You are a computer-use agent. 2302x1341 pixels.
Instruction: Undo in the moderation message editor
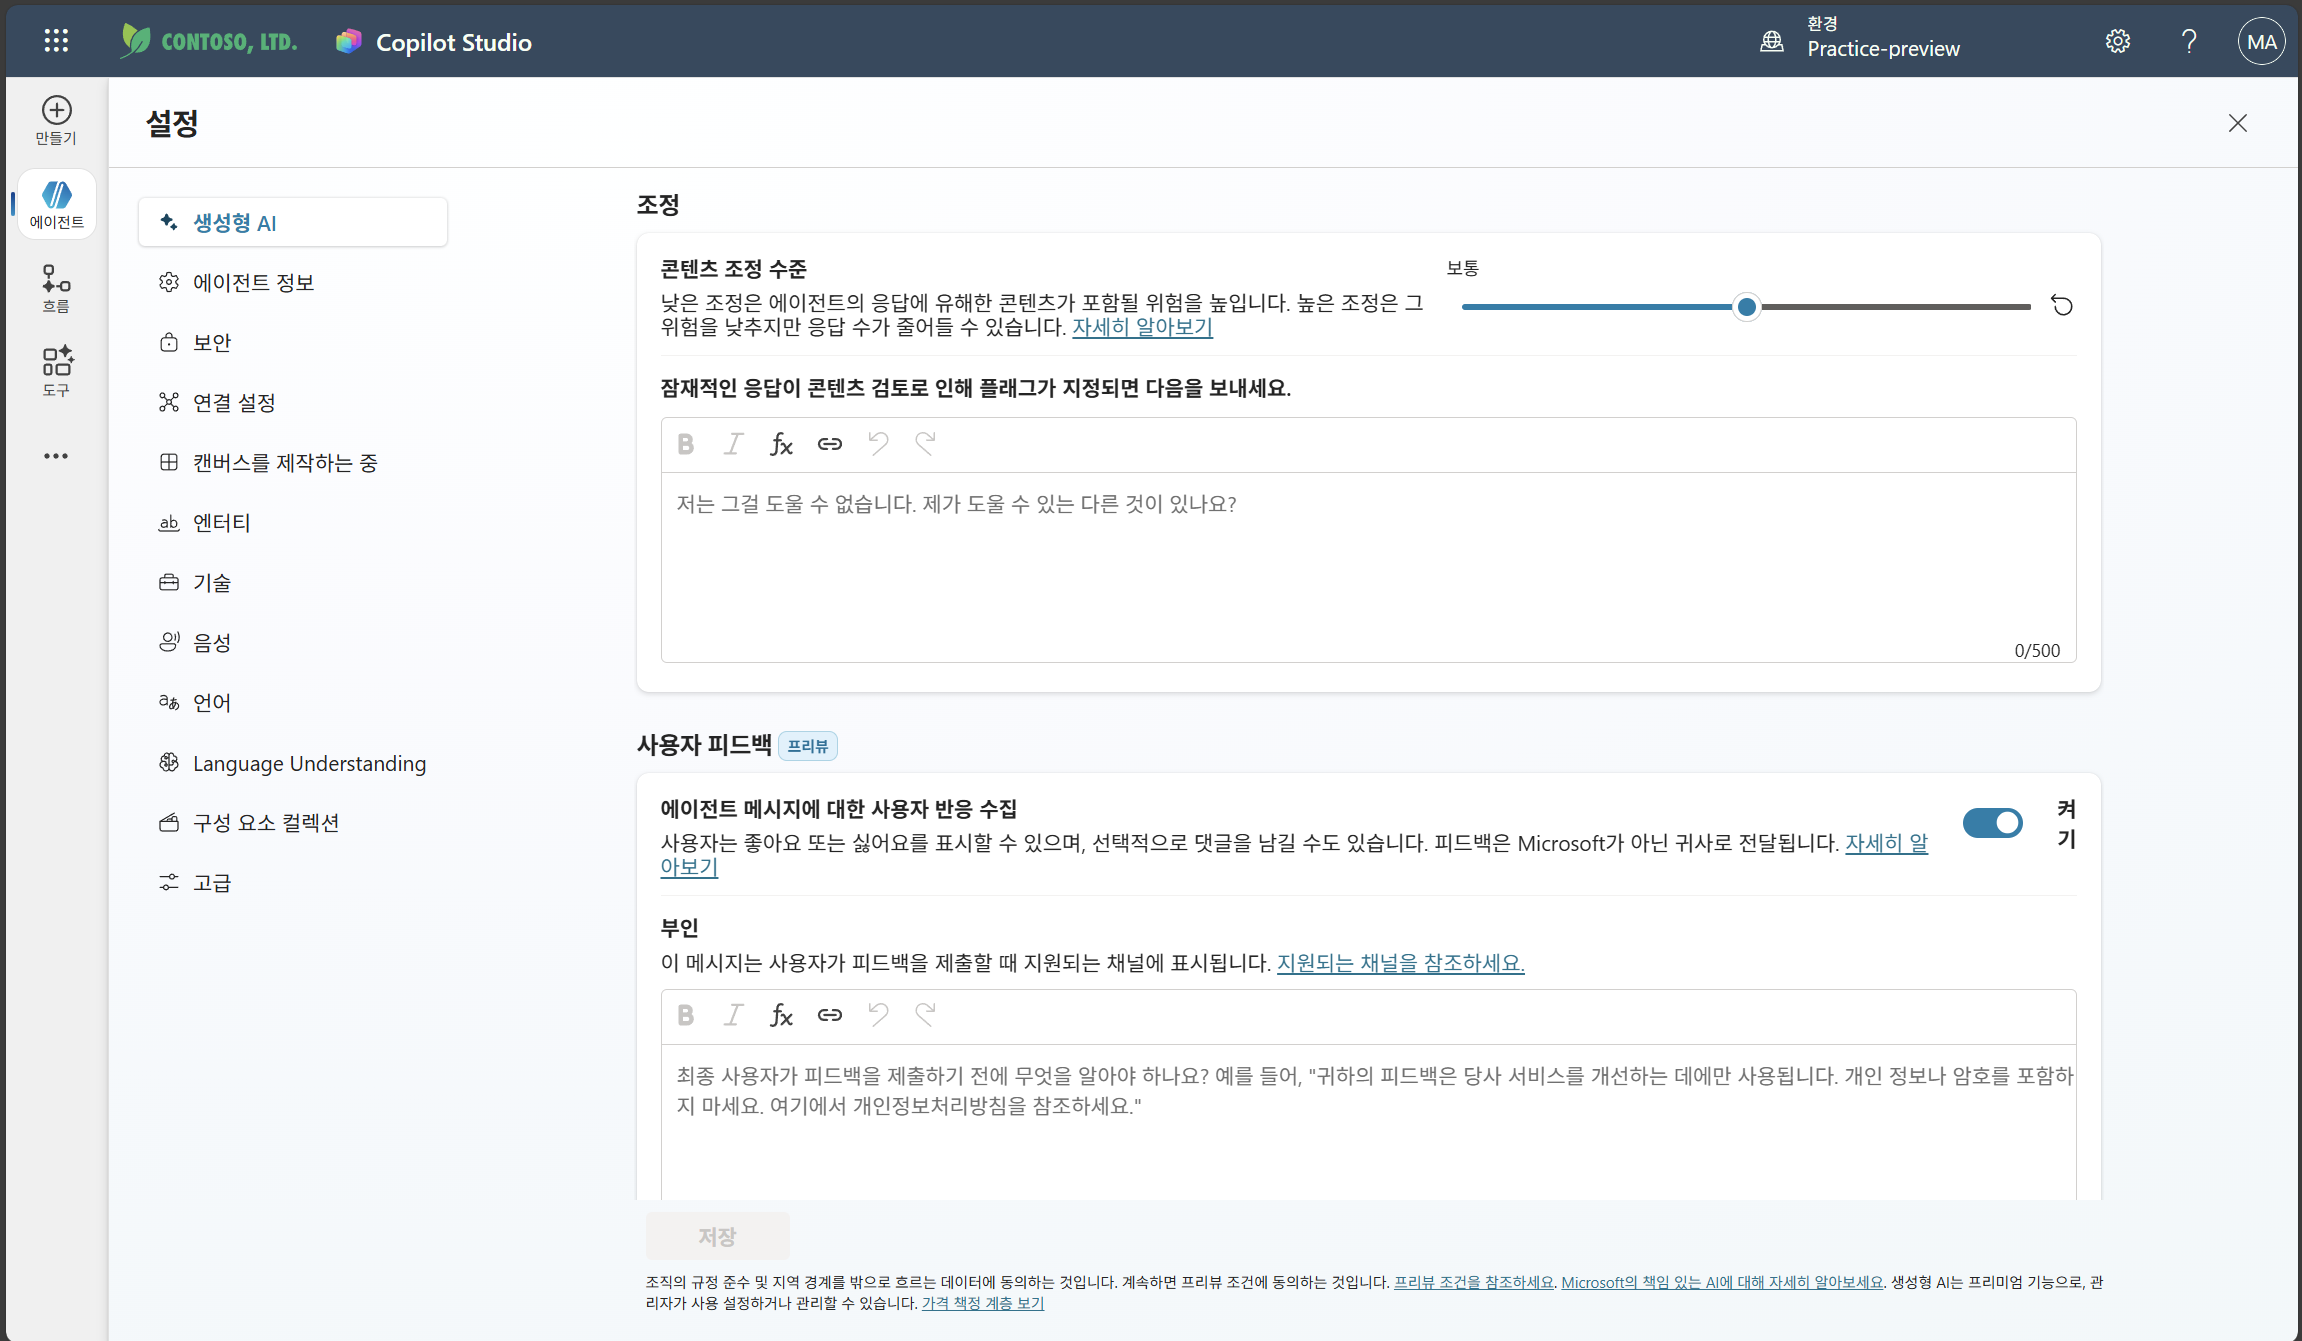pos(878,444)
